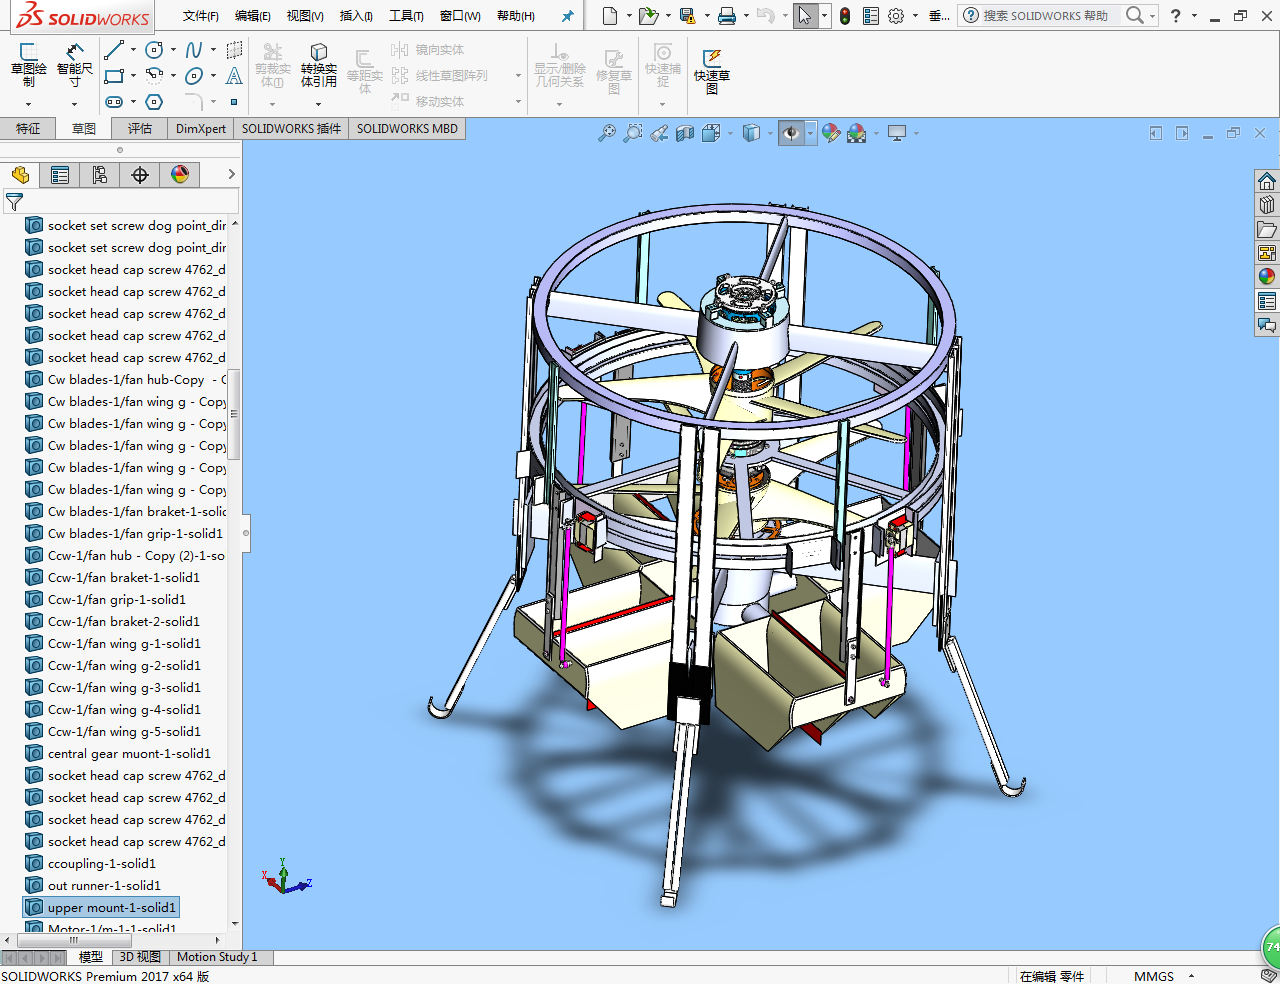
Task: Expand the feature manager tabs chevron
Action: click(x=231, y=174)
